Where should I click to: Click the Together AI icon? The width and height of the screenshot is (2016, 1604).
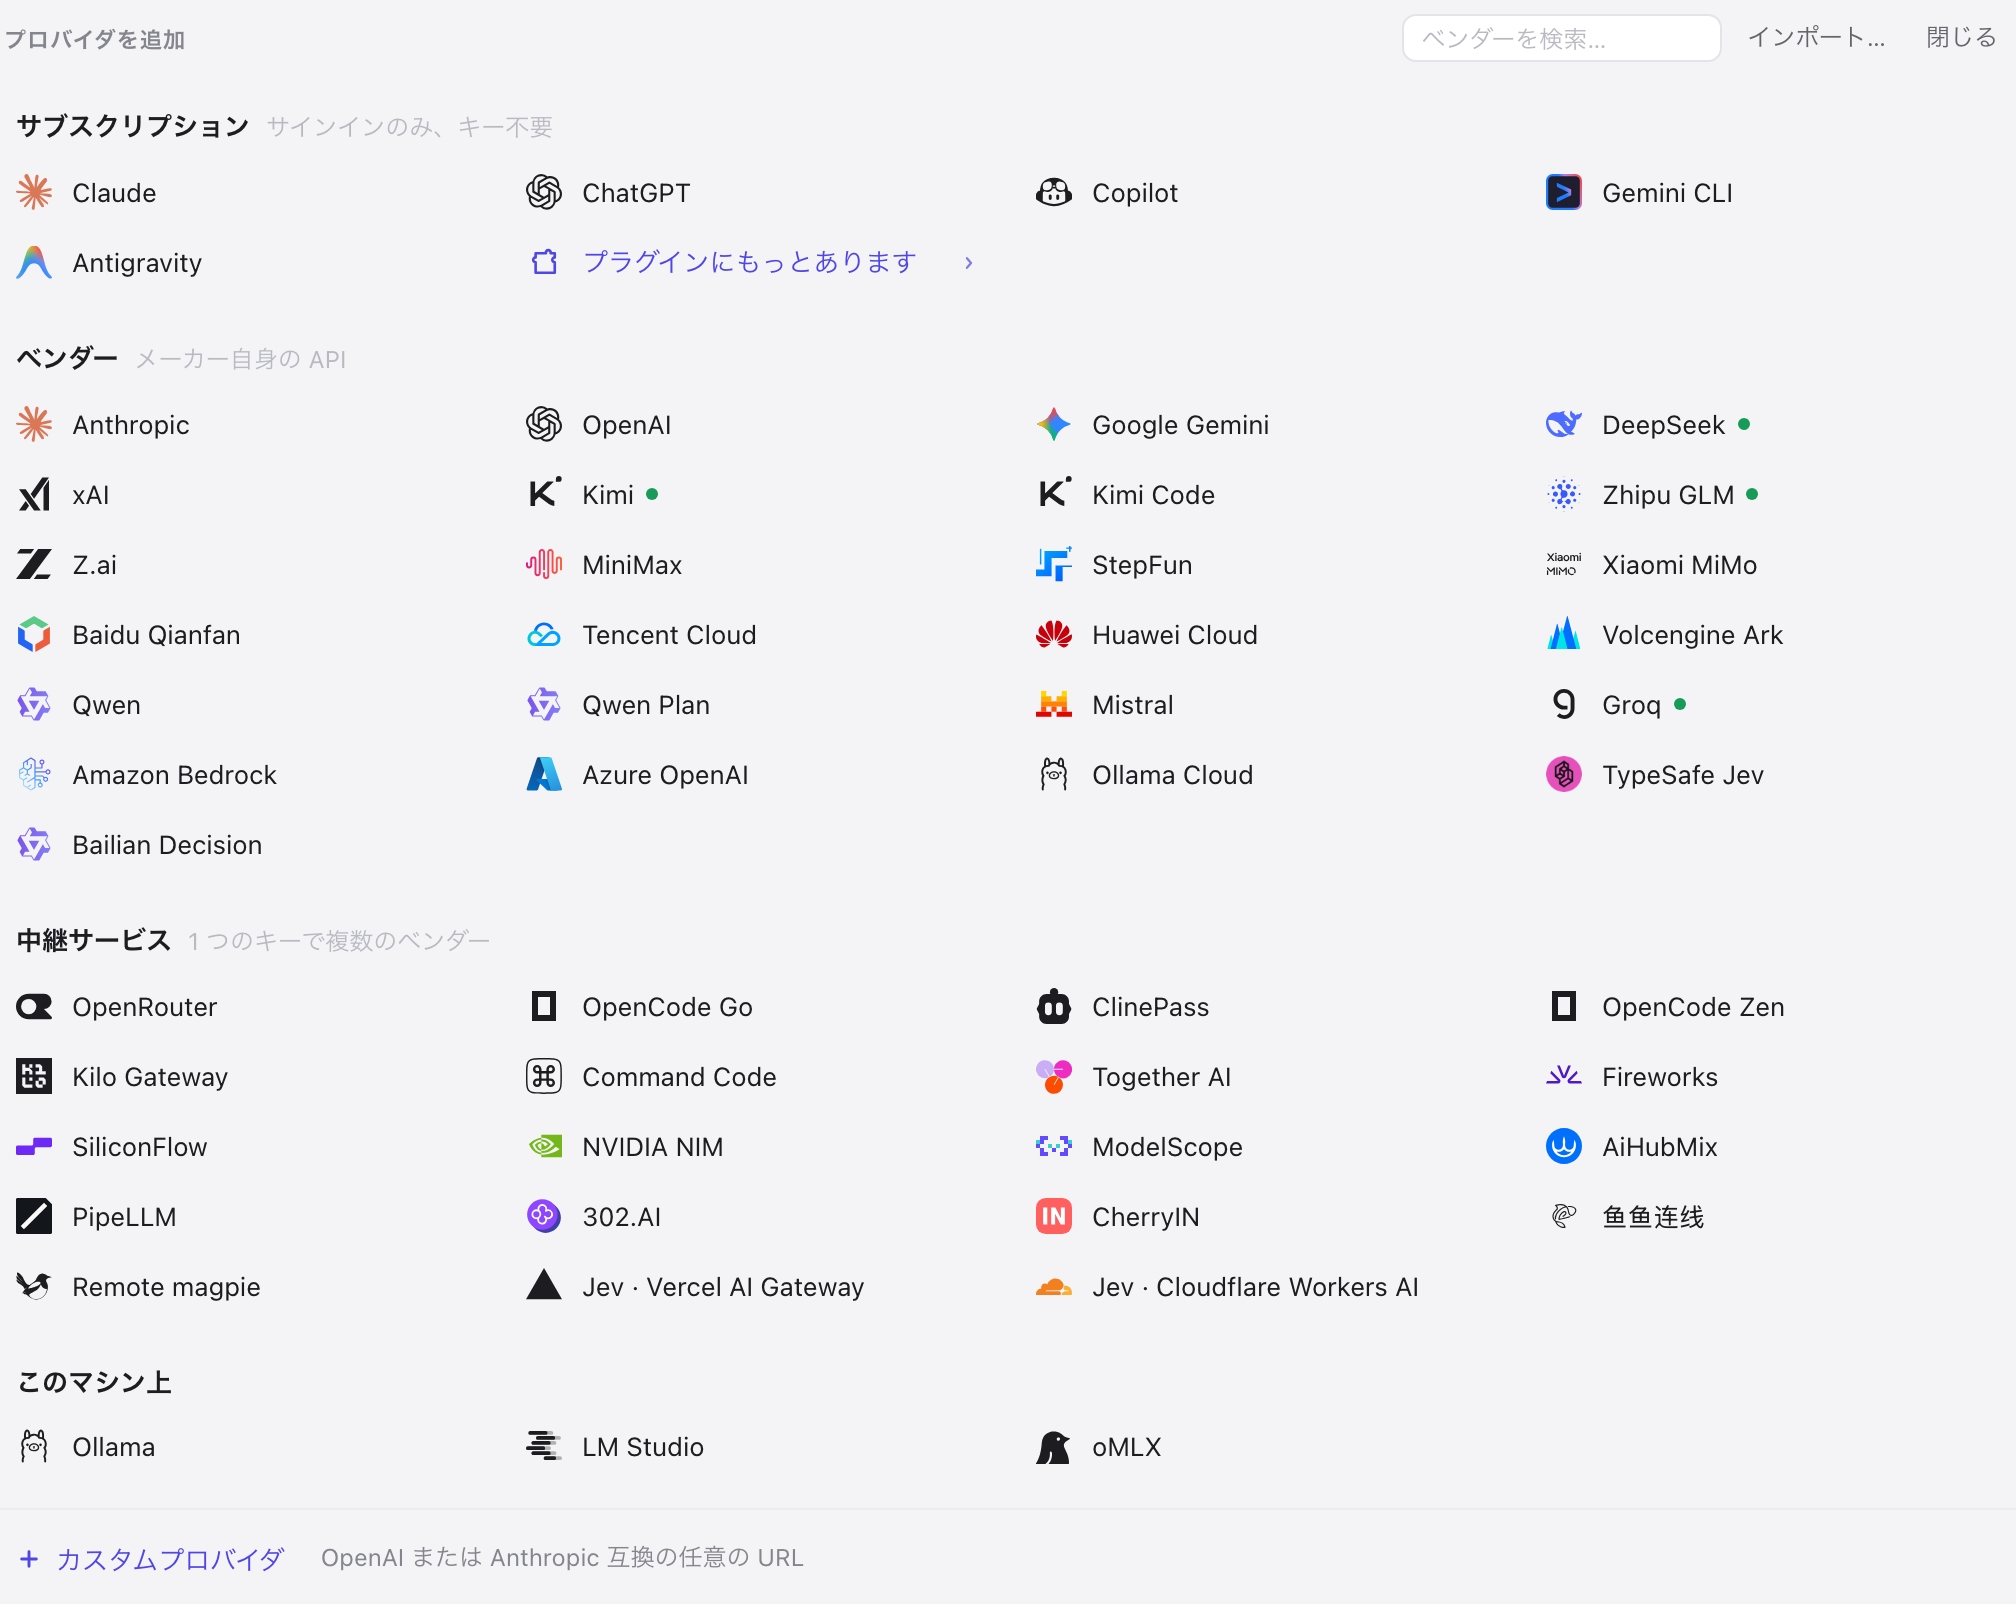click(x=1054, y=1076)
